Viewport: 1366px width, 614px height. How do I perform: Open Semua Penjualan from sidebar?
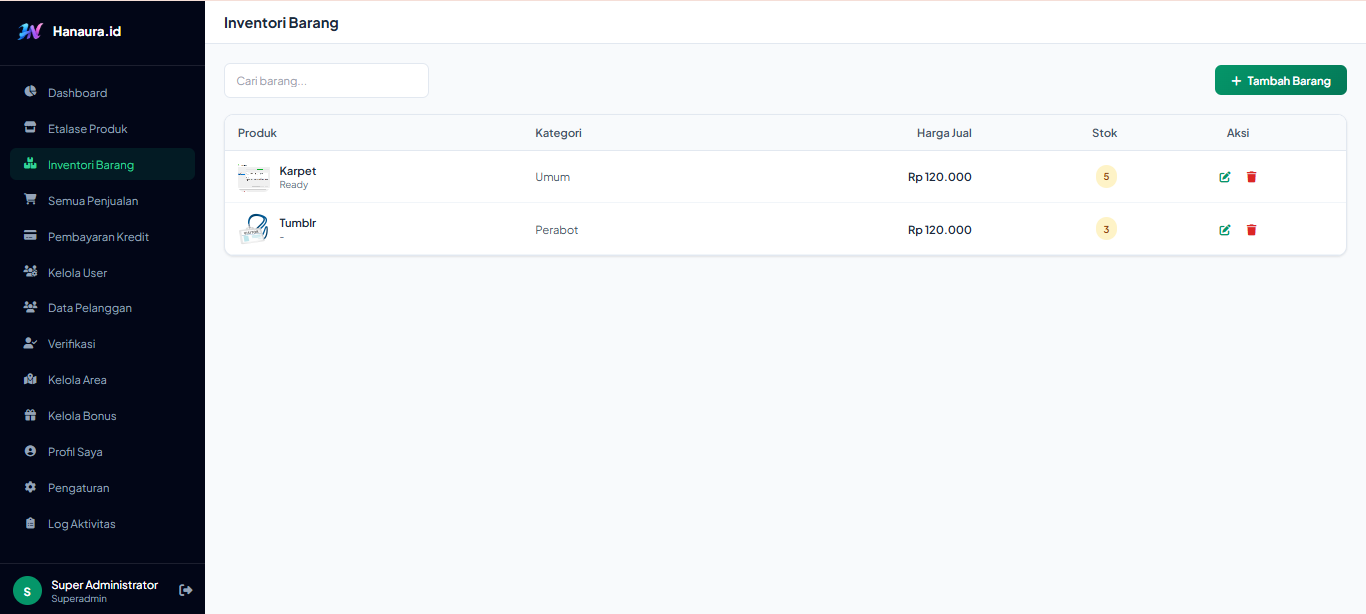[102, 201]
